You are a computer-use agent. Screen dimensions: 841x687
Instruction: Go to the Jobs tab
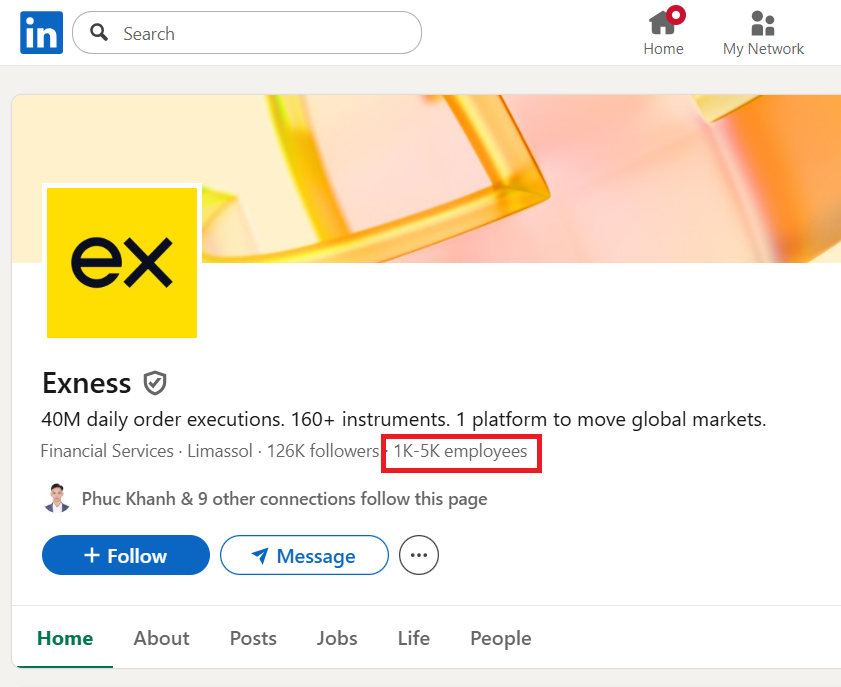coord(337,638)
